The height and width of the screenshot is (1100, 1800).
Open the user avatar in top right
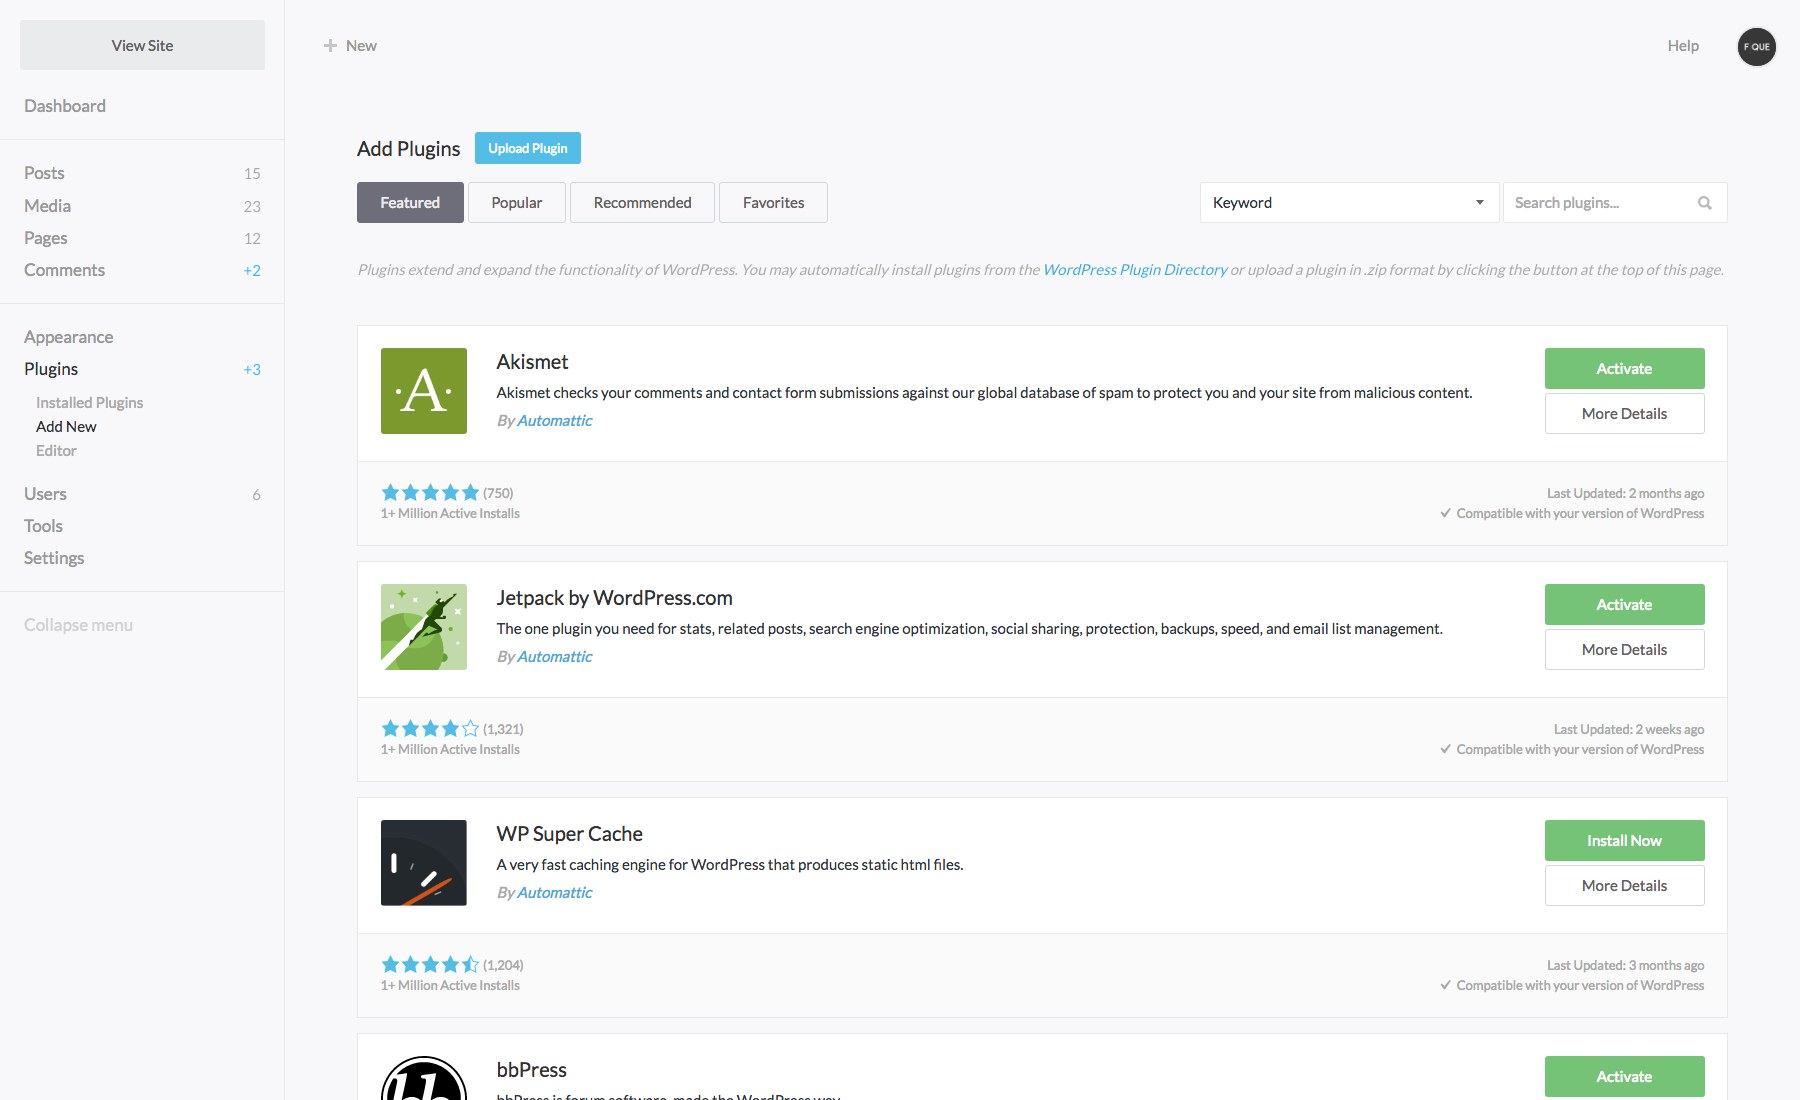point(1756,46)
